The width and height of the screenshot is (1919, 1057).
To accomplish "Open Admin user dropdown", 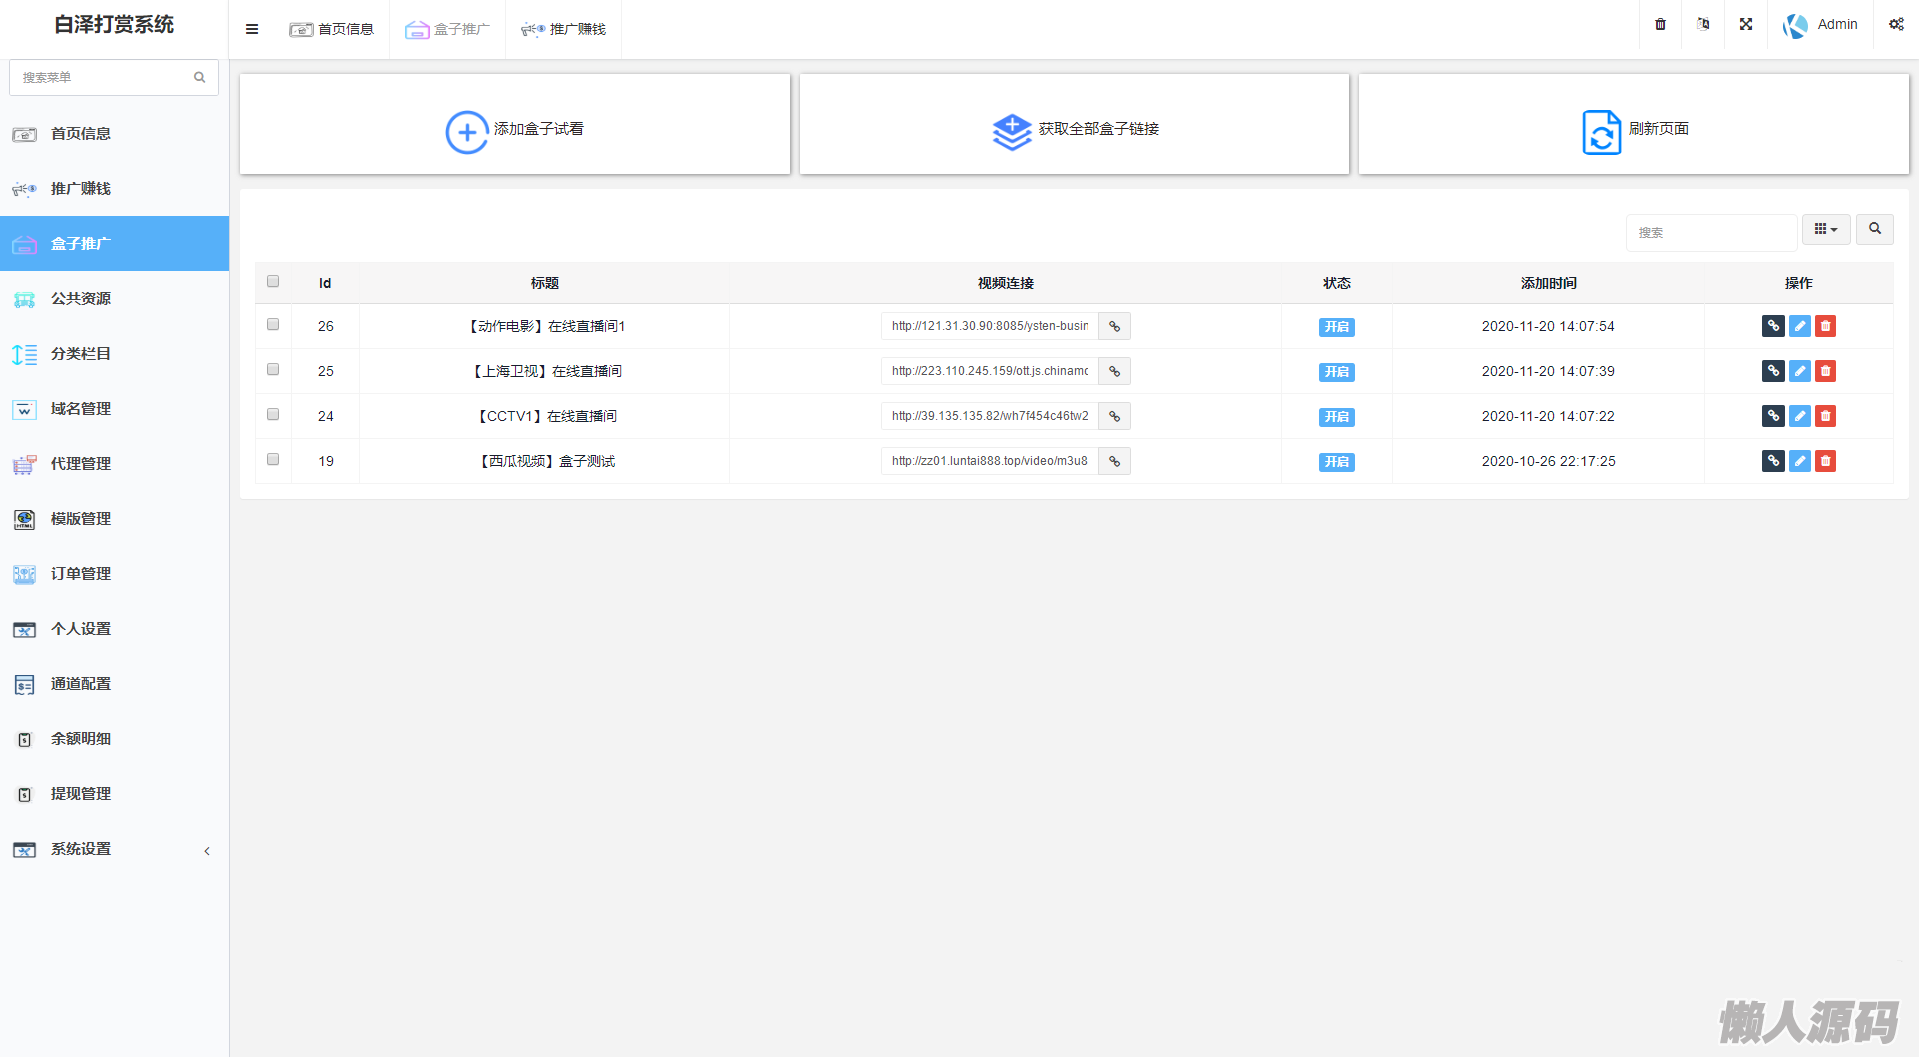I will click(x=1821, y=25).
